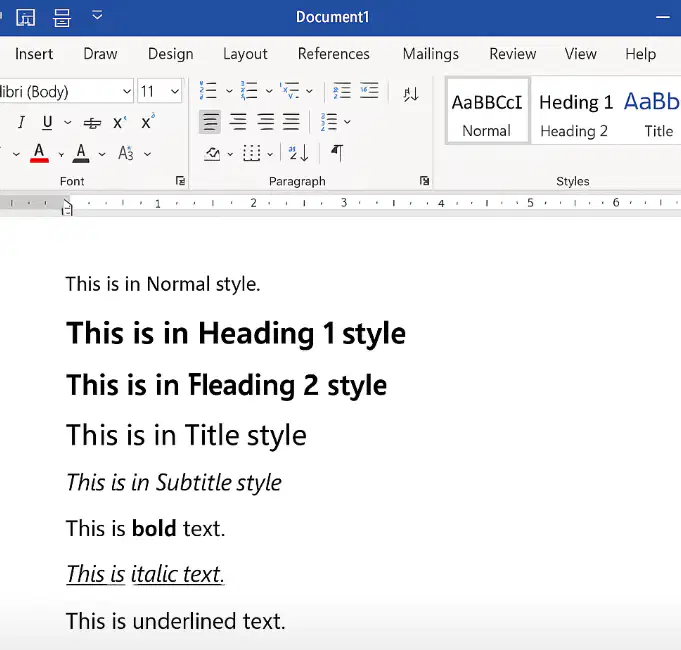
Task: Expand the Bullets dropdown arrow
Action: coord(229,91)
